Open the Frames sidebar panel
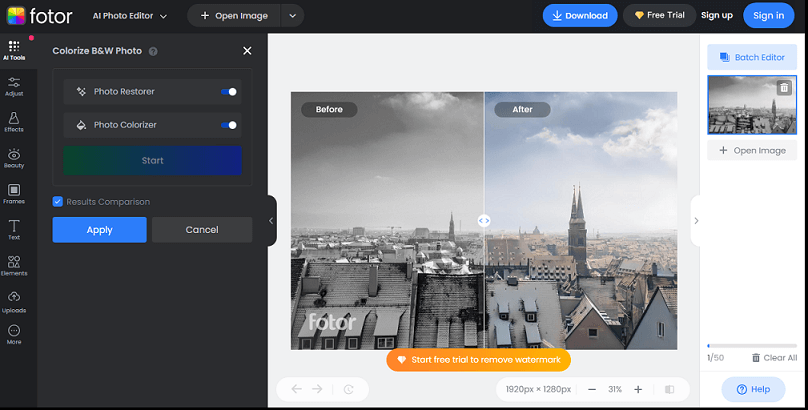This screenshot has width=808, height=410. [14, 194]
